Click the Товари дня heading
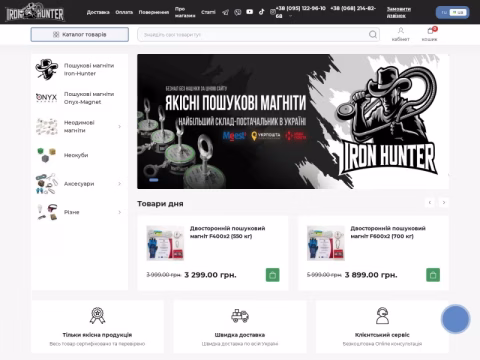Screen dimensions: 480x360 click(160, 204)
